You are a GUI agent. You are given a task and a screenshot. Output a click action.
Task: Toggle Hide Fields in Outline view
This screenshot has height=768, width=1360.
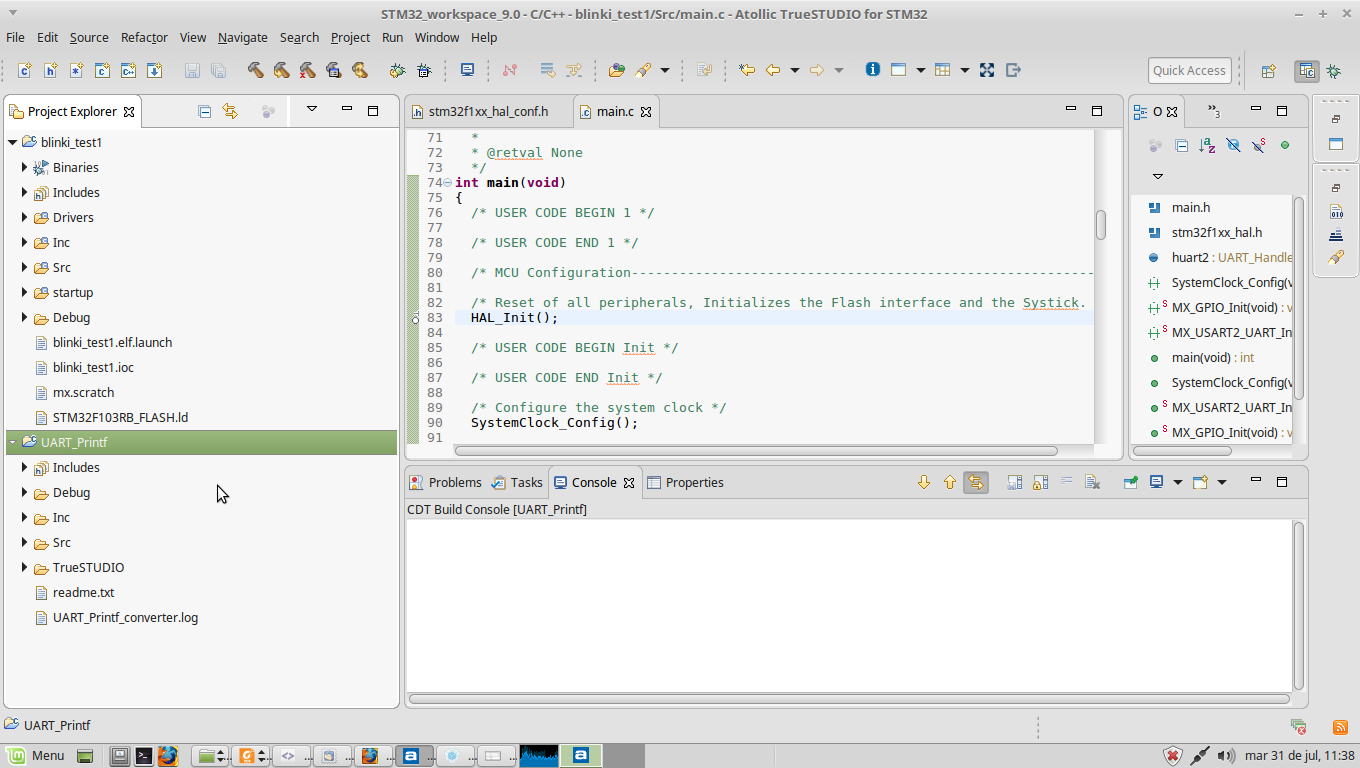tap(1233, 145)
